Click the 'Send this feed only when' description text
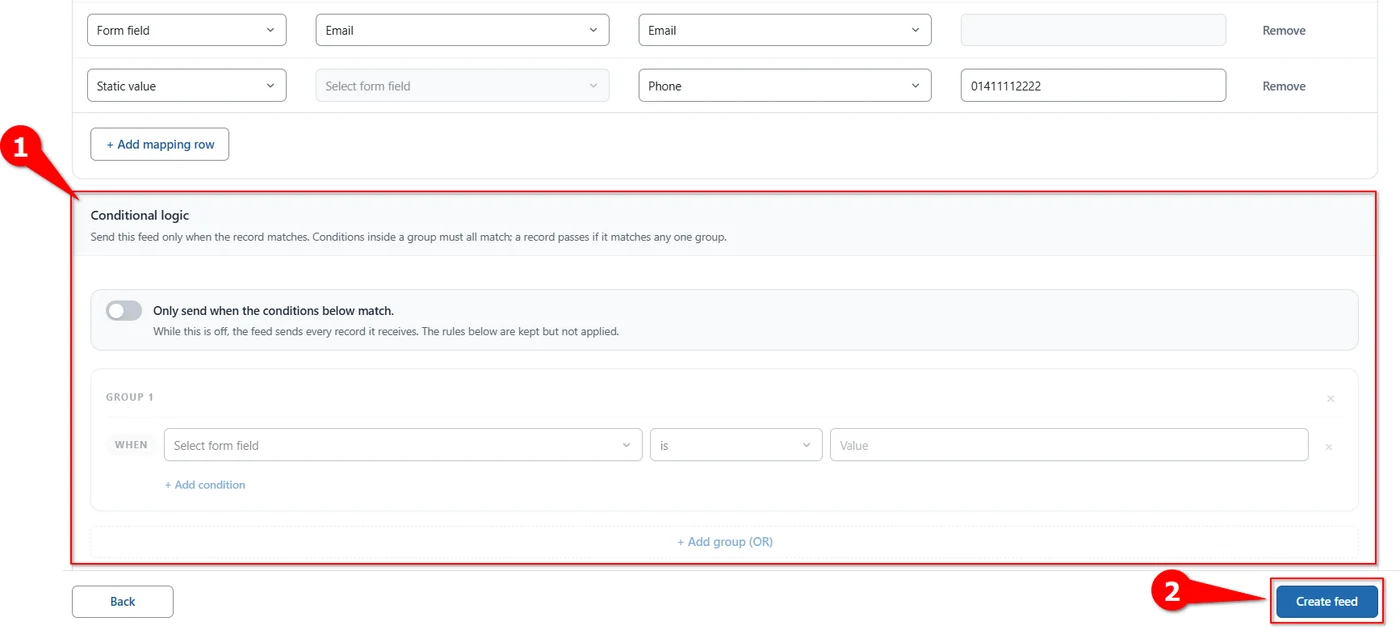 click(x=408, y=238)
